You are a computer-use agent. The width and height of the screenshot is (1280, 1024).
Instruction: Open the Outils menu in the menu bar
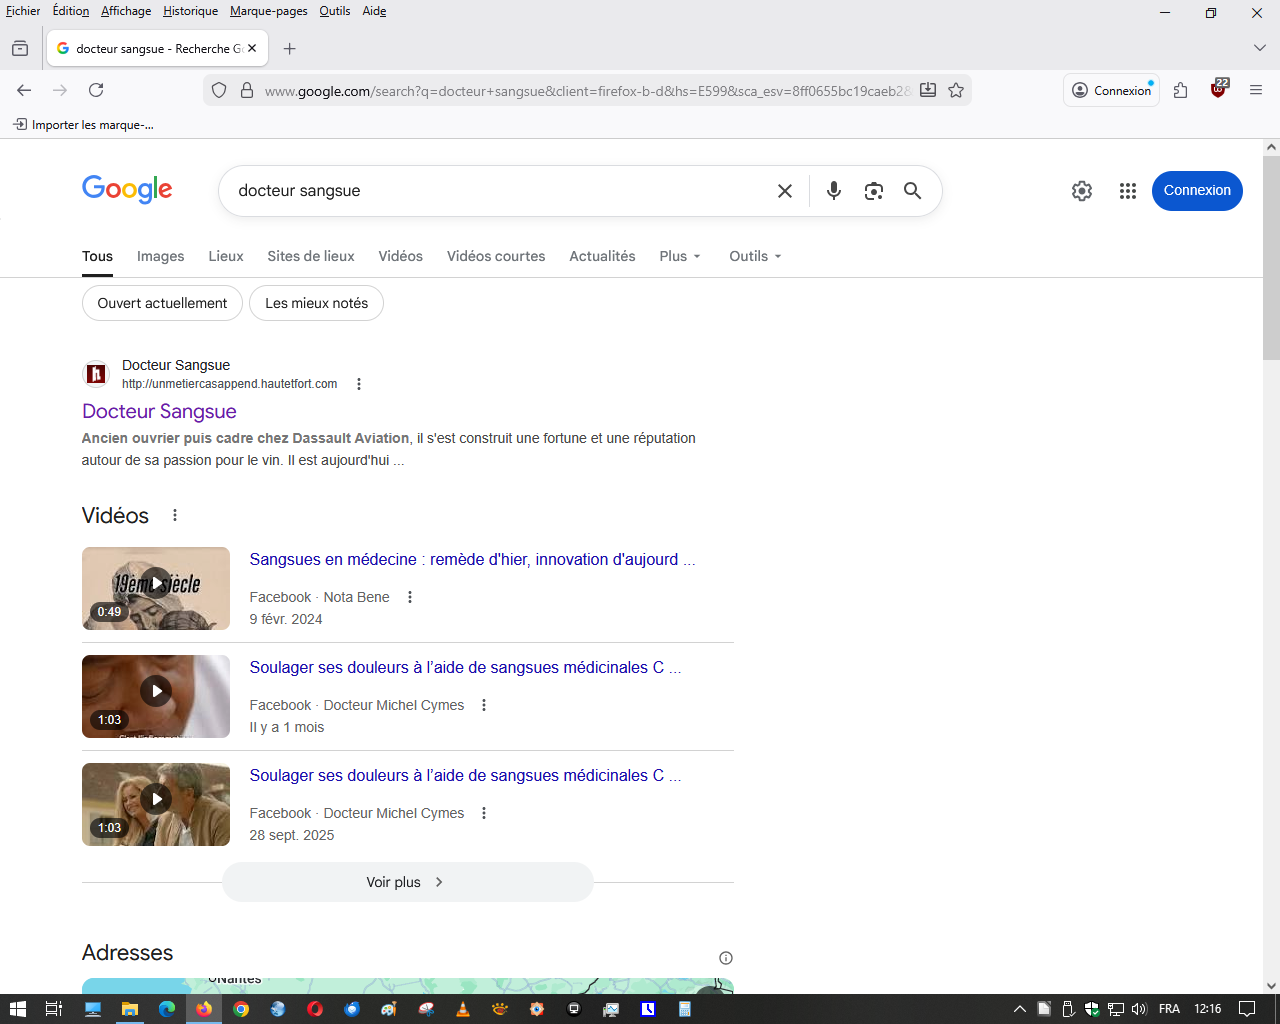coord(335,11)
